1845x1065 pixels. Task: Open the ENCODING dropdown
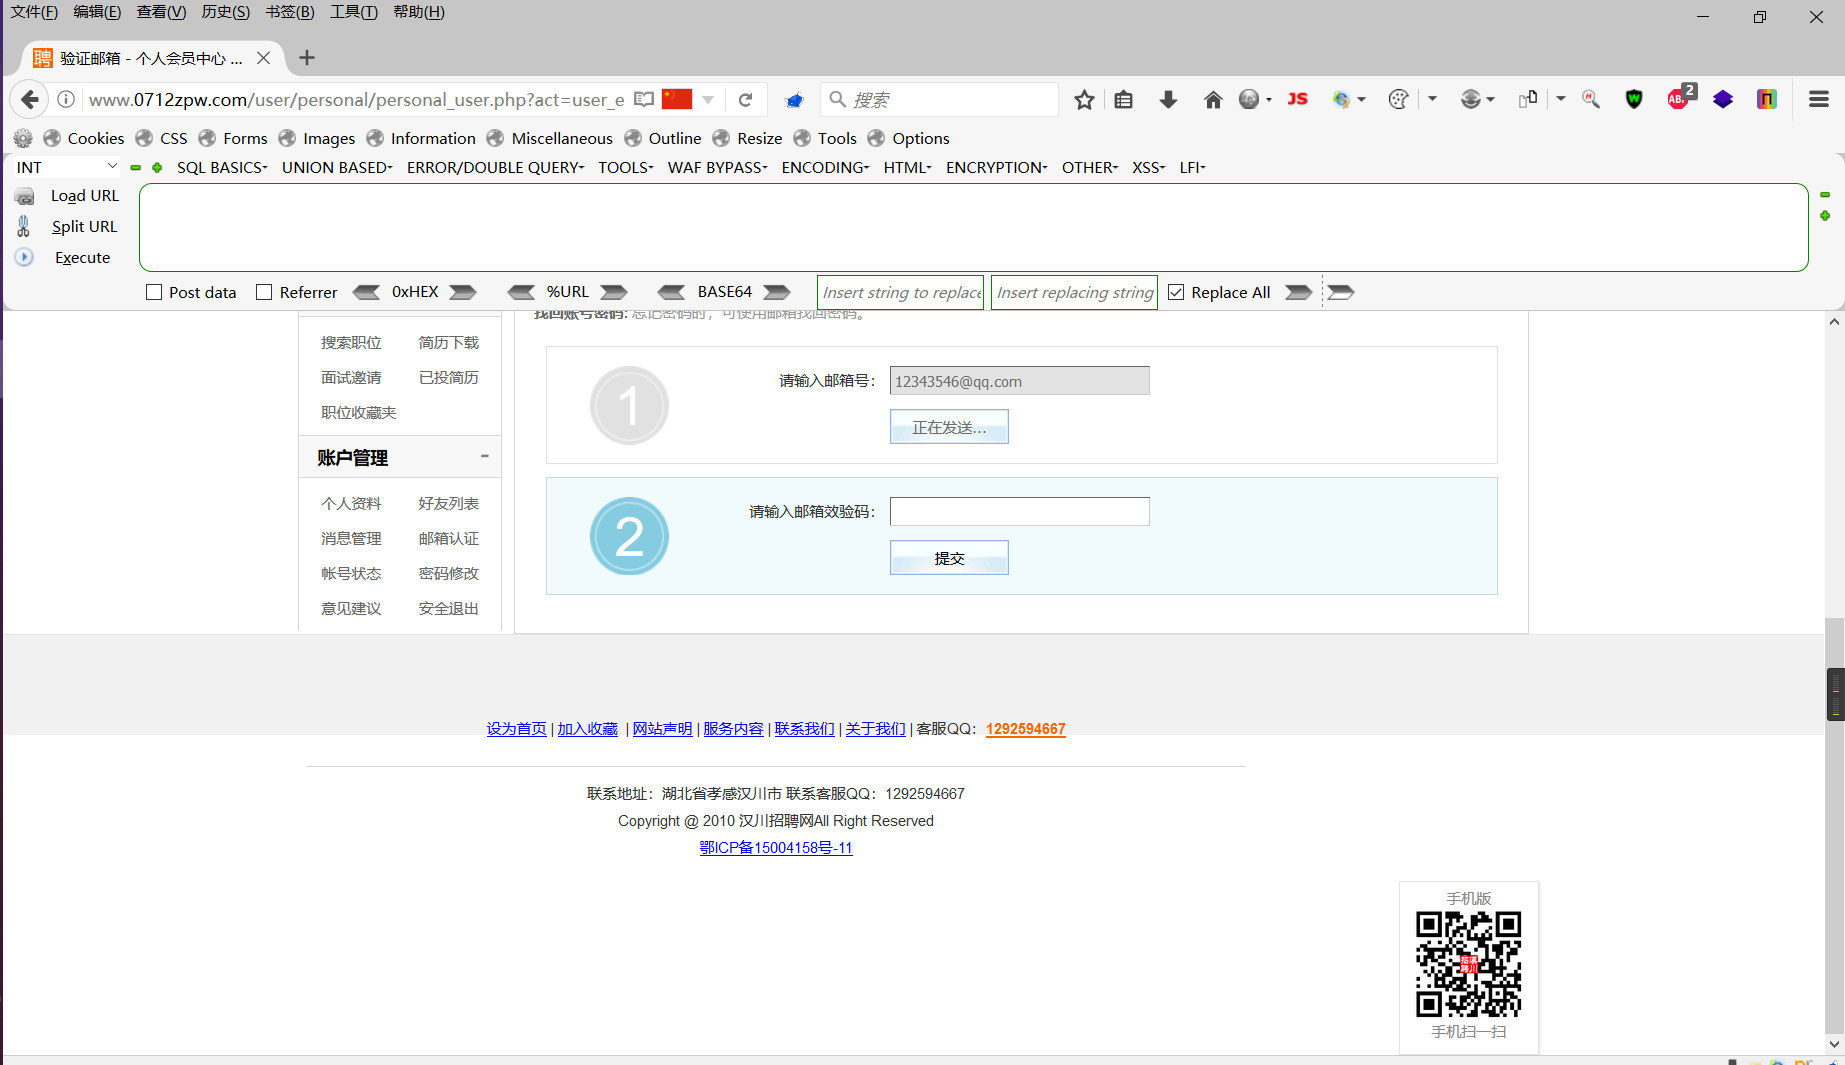[x=824, y=167]
